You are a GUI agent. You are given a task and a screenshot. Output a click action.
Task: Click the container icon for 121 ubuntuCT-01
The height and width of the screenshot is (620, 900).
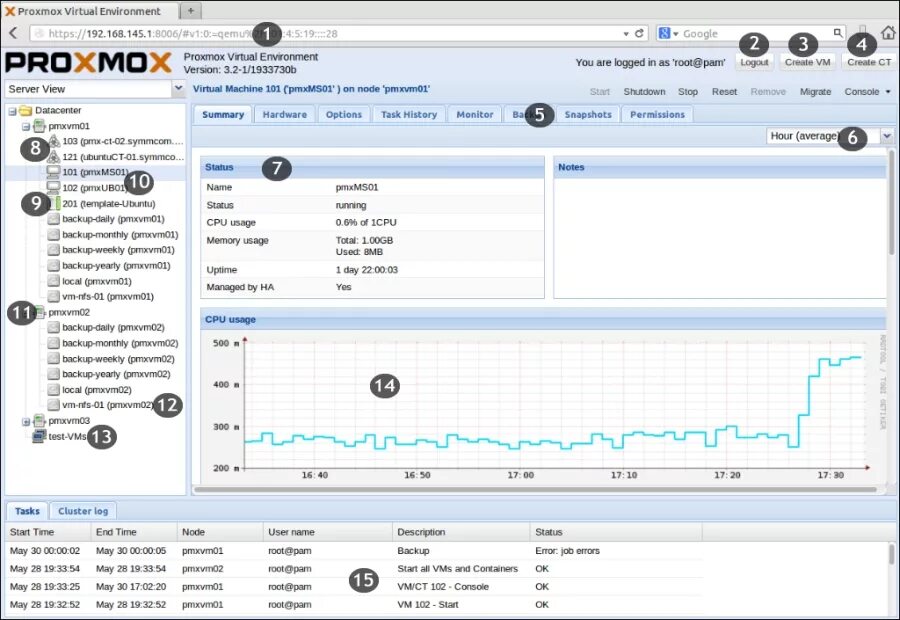53,157
